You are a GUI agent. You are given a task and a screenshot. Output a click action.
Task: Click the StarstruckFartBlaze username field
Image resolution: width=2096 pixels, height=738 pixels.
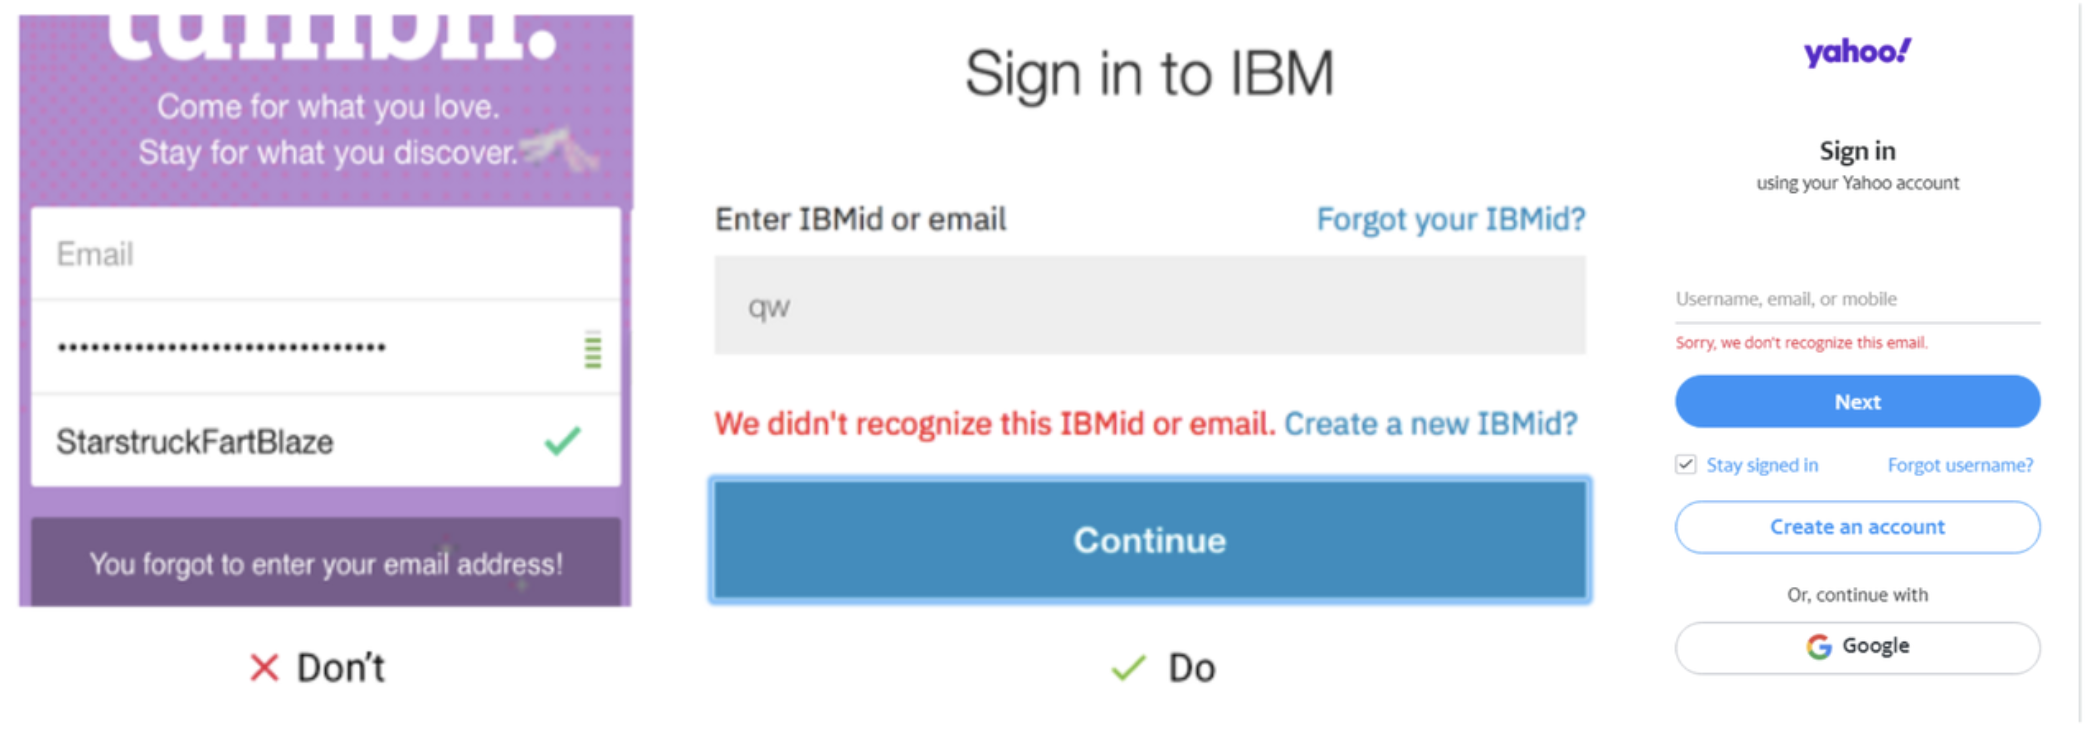coord(290,442)
